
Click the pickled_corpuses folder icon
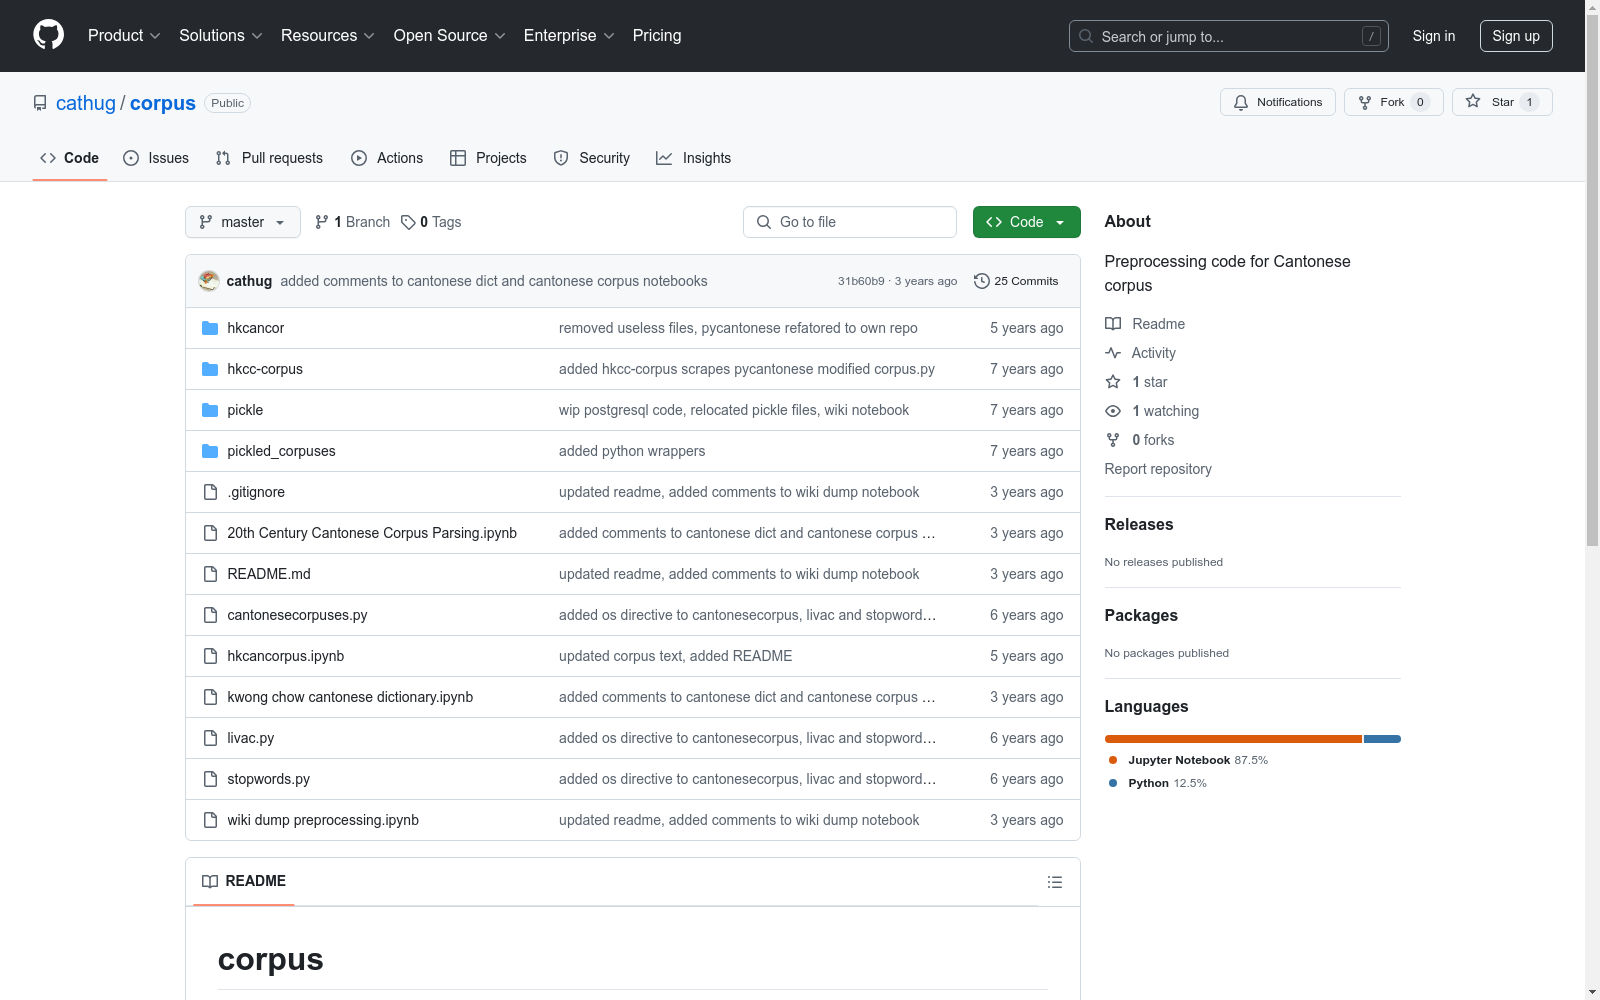[210, 451]
